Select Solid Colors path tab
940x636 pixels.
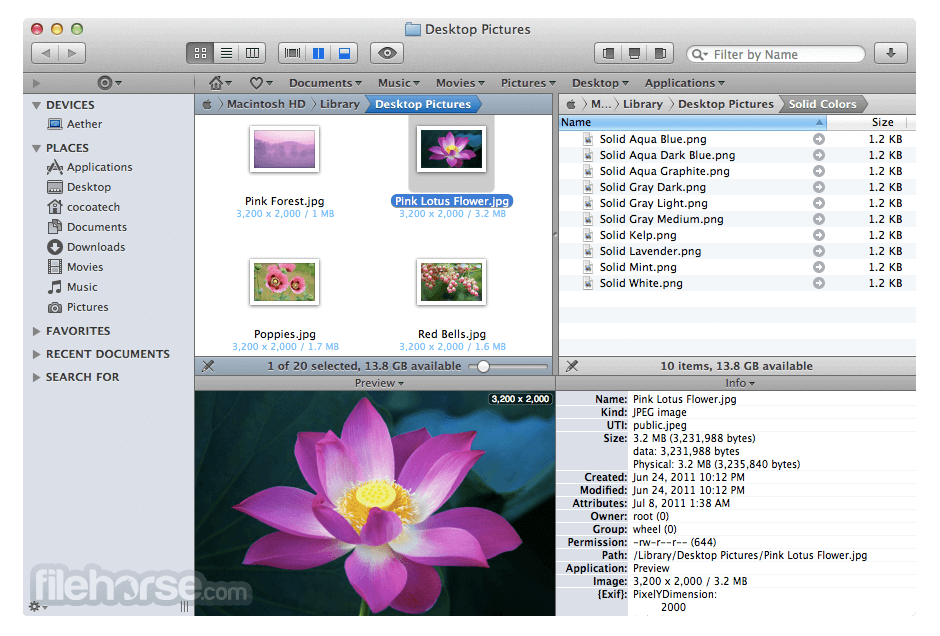coord(822,104)
